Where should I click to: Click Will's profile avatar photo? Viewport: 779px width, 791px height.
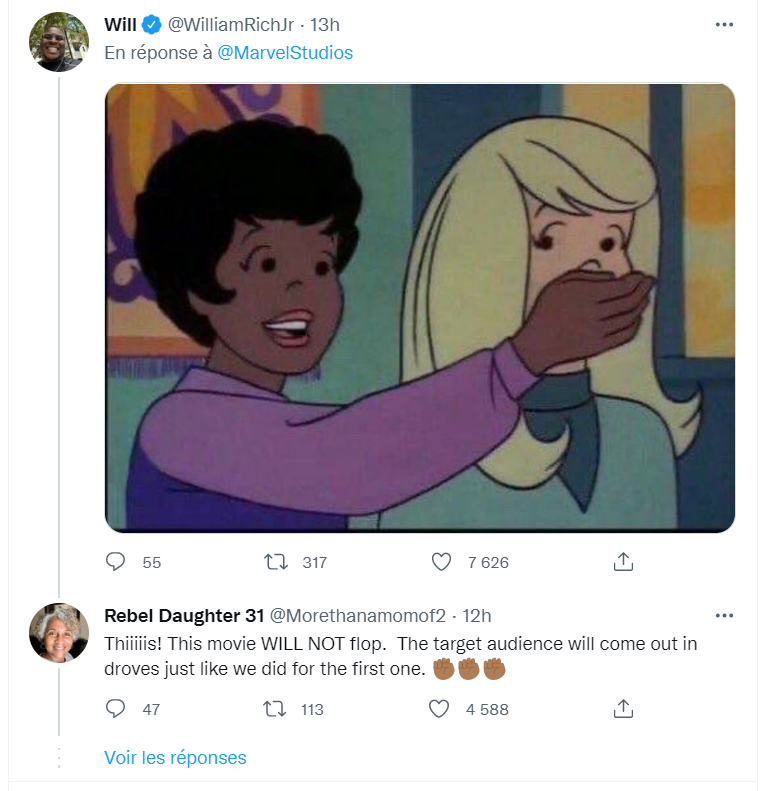59,42
